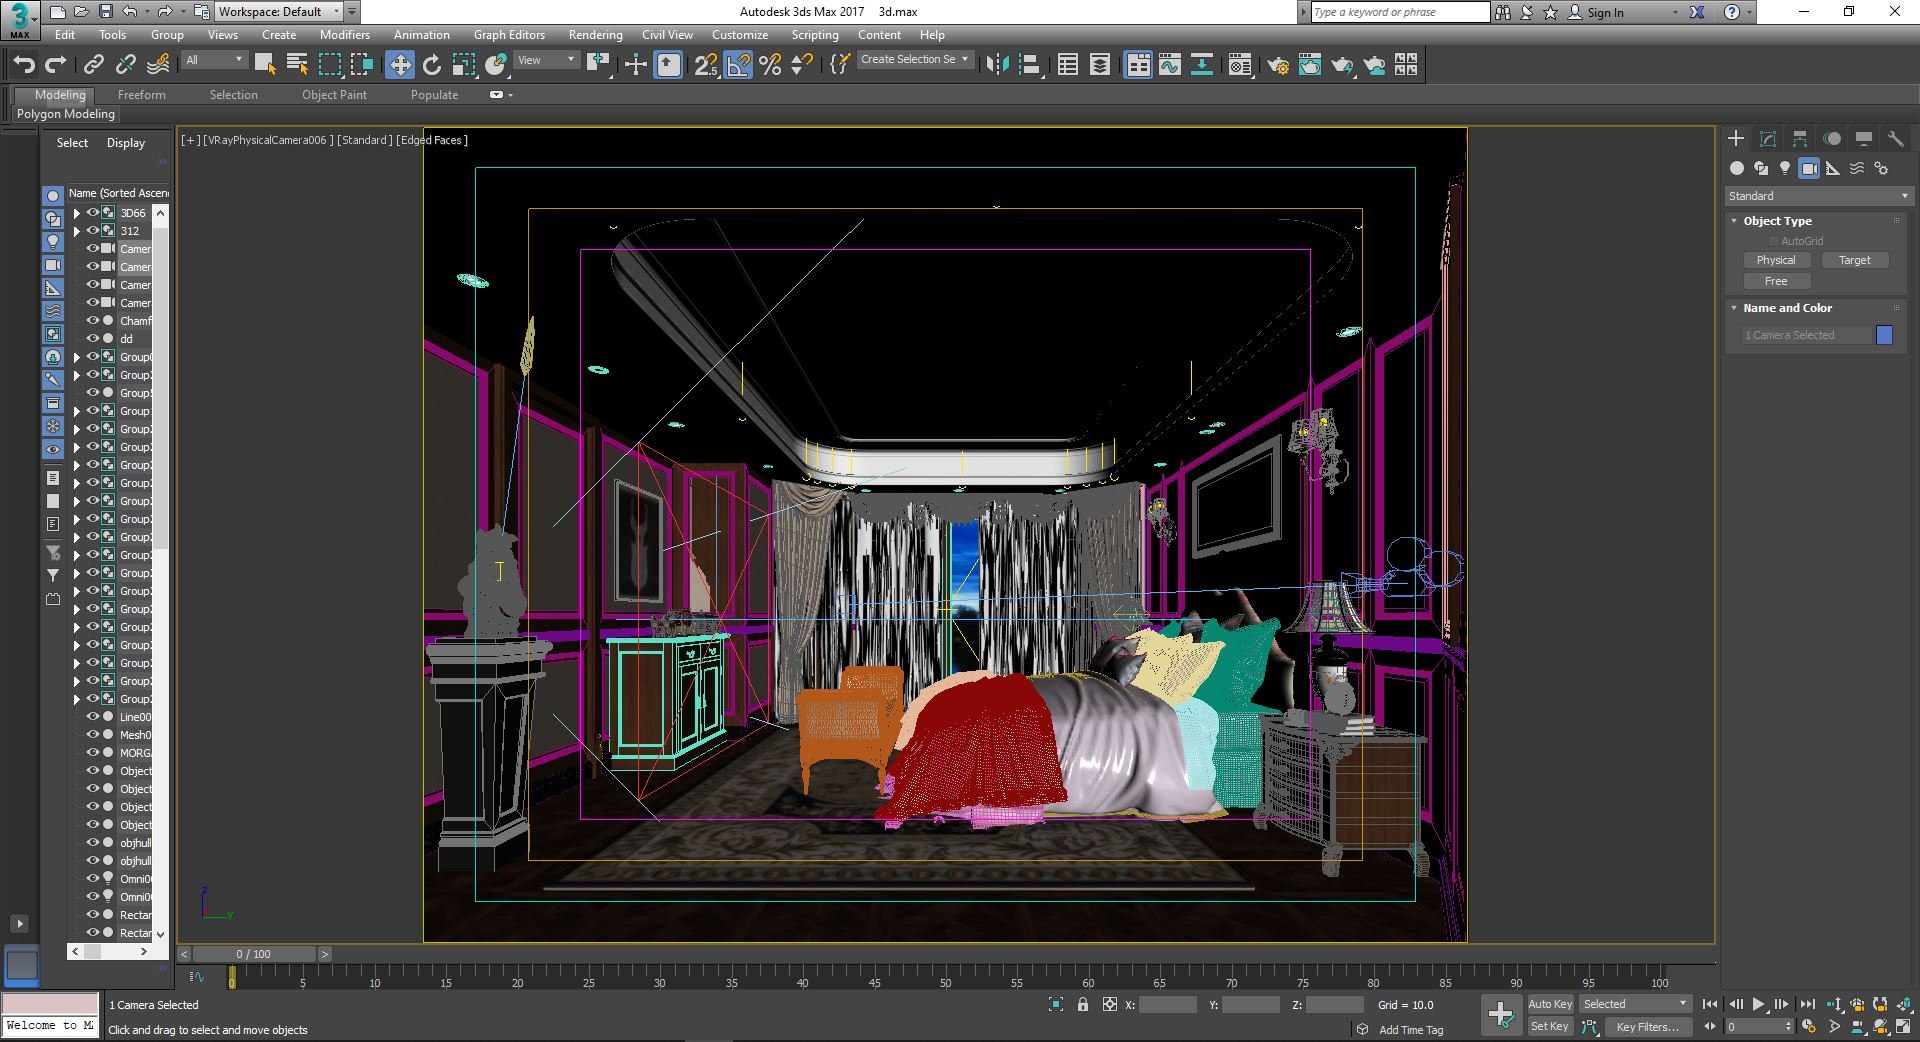The width and height of the screenshot is (1920, 1042).
Task: Open the Graph Editors menu
Action: (x=509, y=35)
